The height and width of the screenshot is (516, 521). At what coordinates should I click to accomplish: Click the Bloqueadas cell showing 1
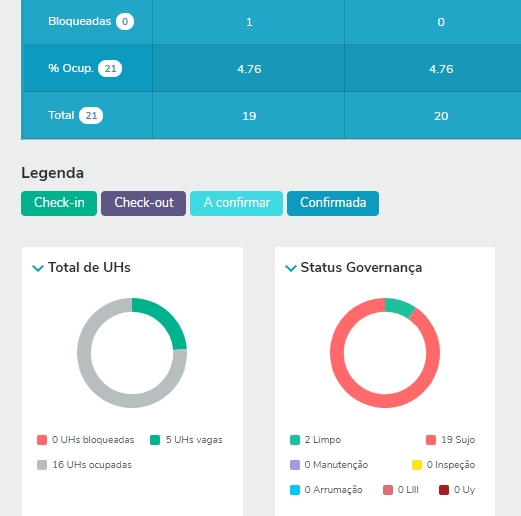click(x=249, y=22)
